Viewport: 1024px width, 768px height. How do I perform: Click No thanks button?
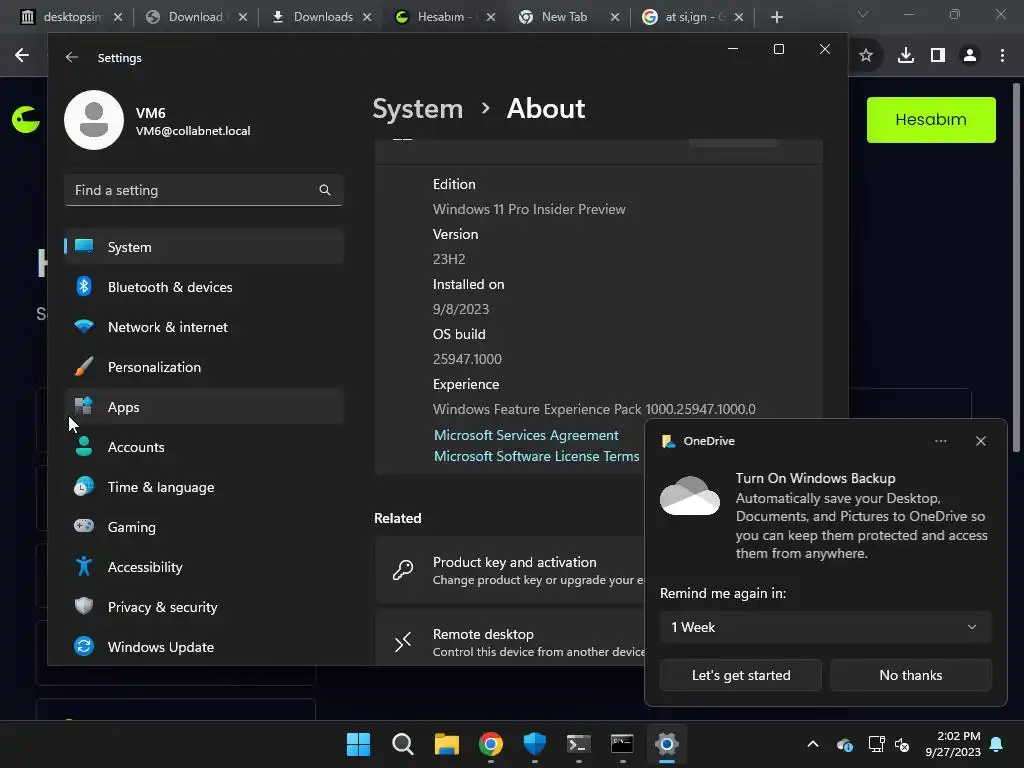tap(910, 675)
